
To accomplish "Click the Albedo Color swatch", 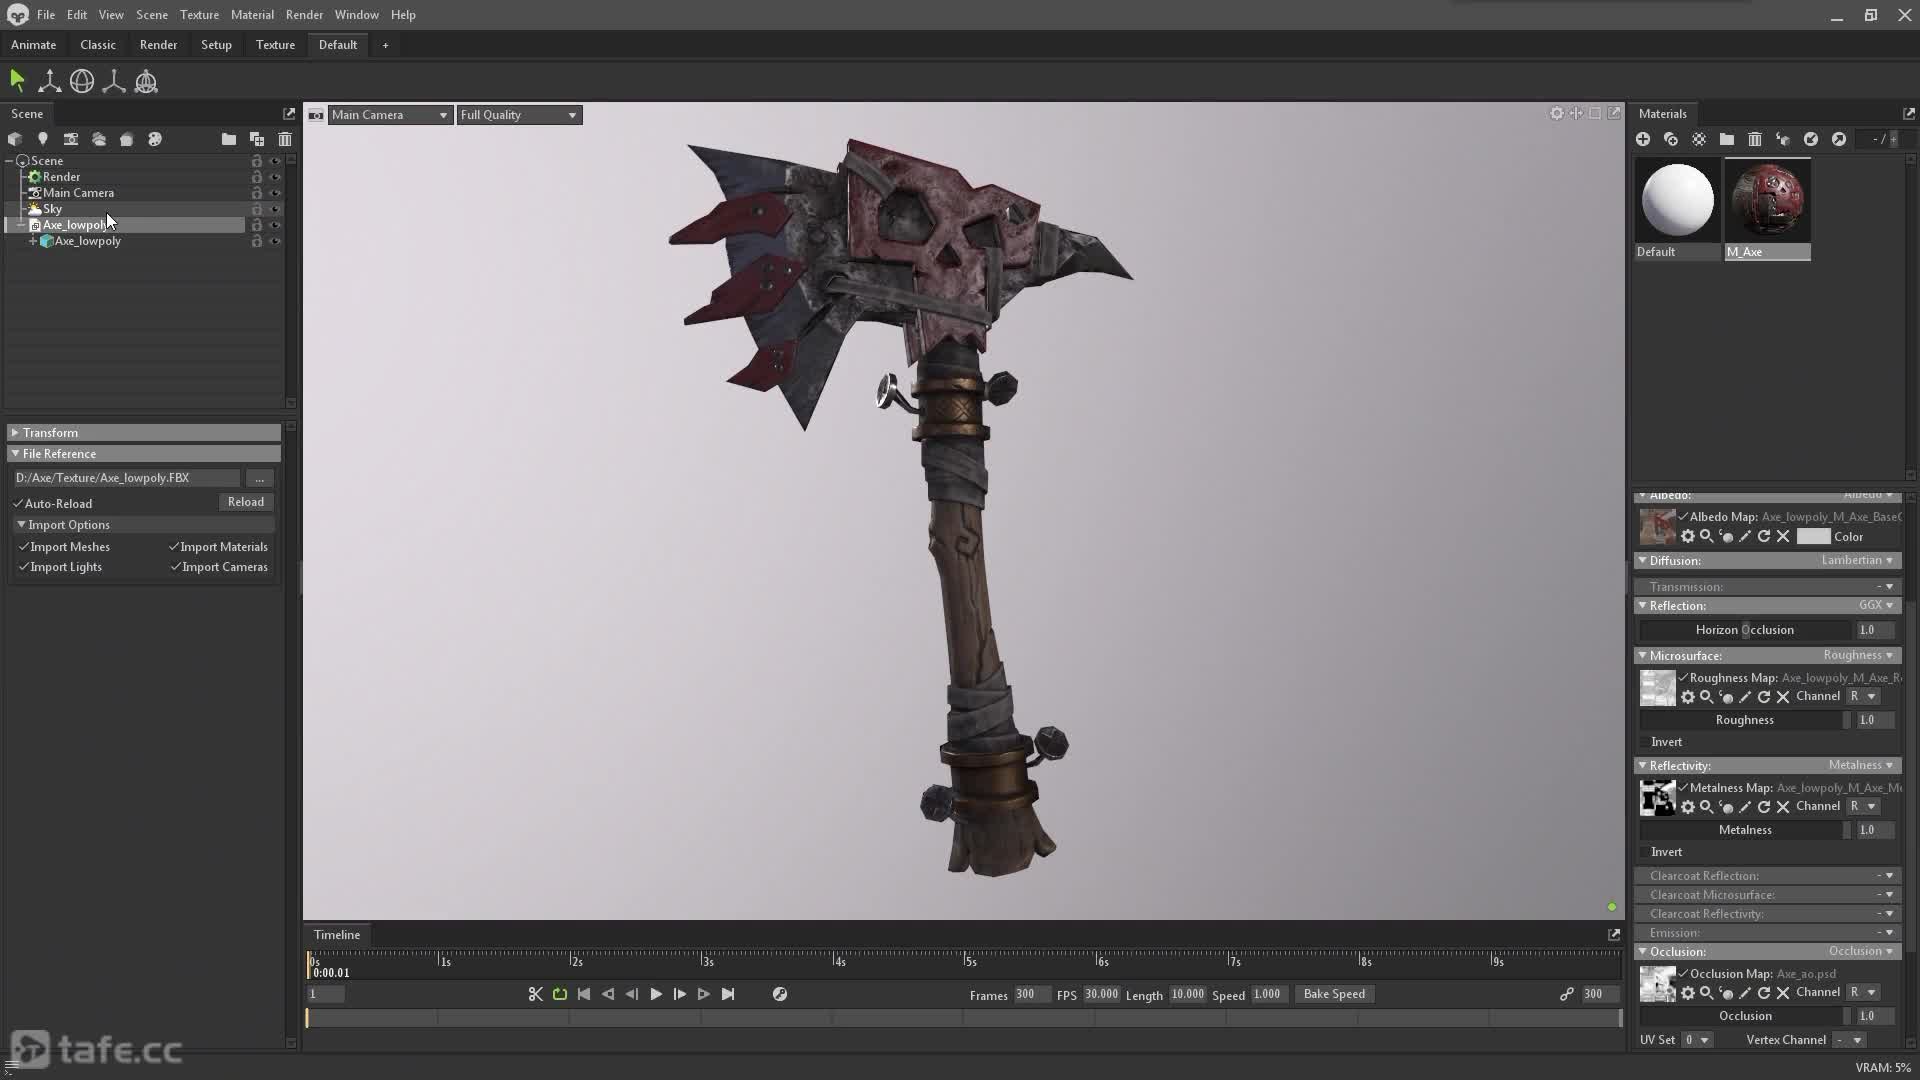I will click(x=1813, y=537).
